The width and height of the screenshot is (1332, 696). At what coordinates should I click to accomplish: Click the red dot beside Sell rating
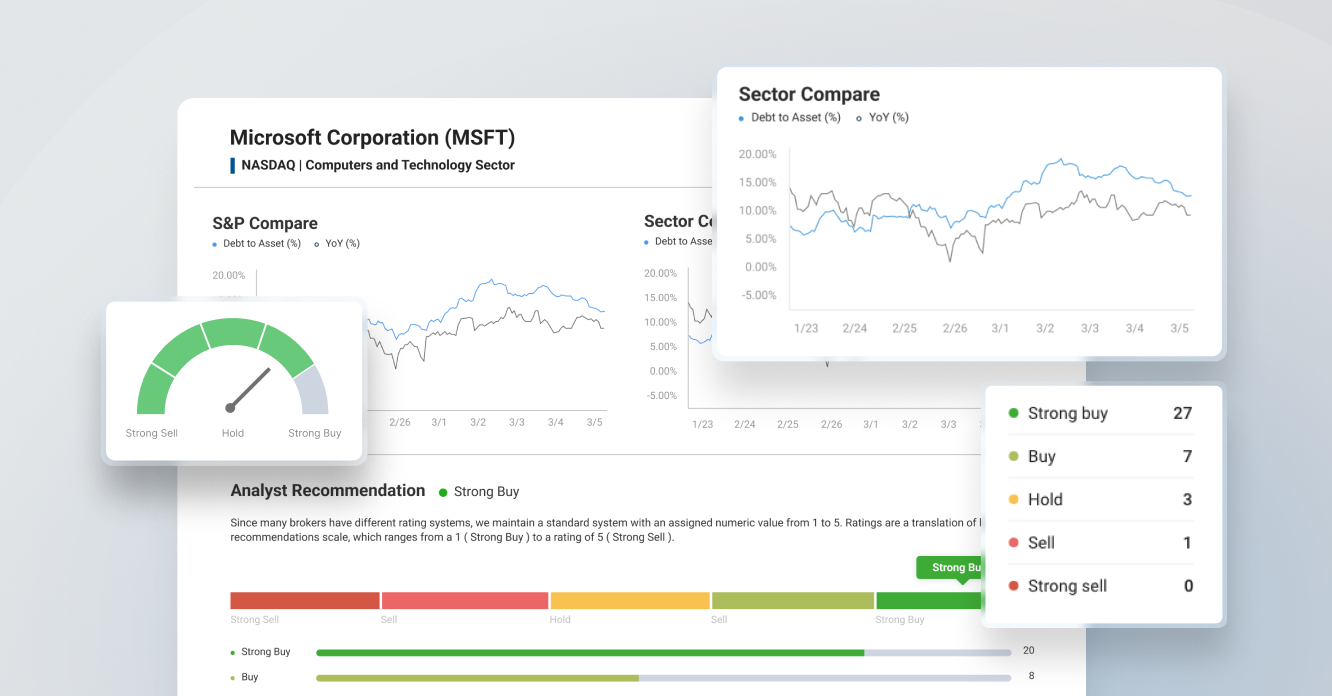(1016, 542)
